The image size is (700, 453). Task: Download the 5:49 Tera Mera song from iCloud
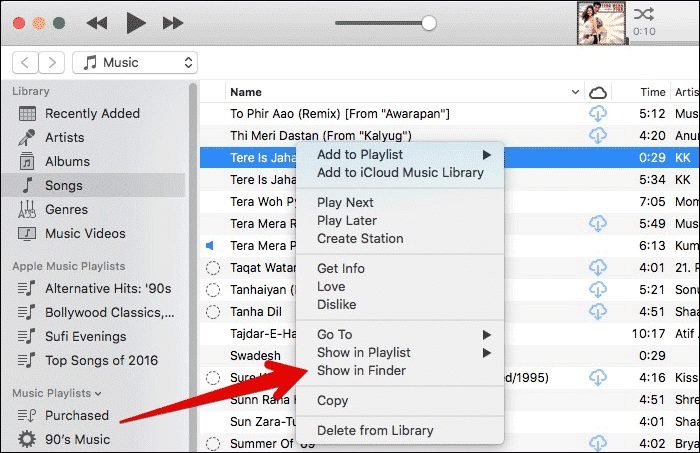pos(598,223)
